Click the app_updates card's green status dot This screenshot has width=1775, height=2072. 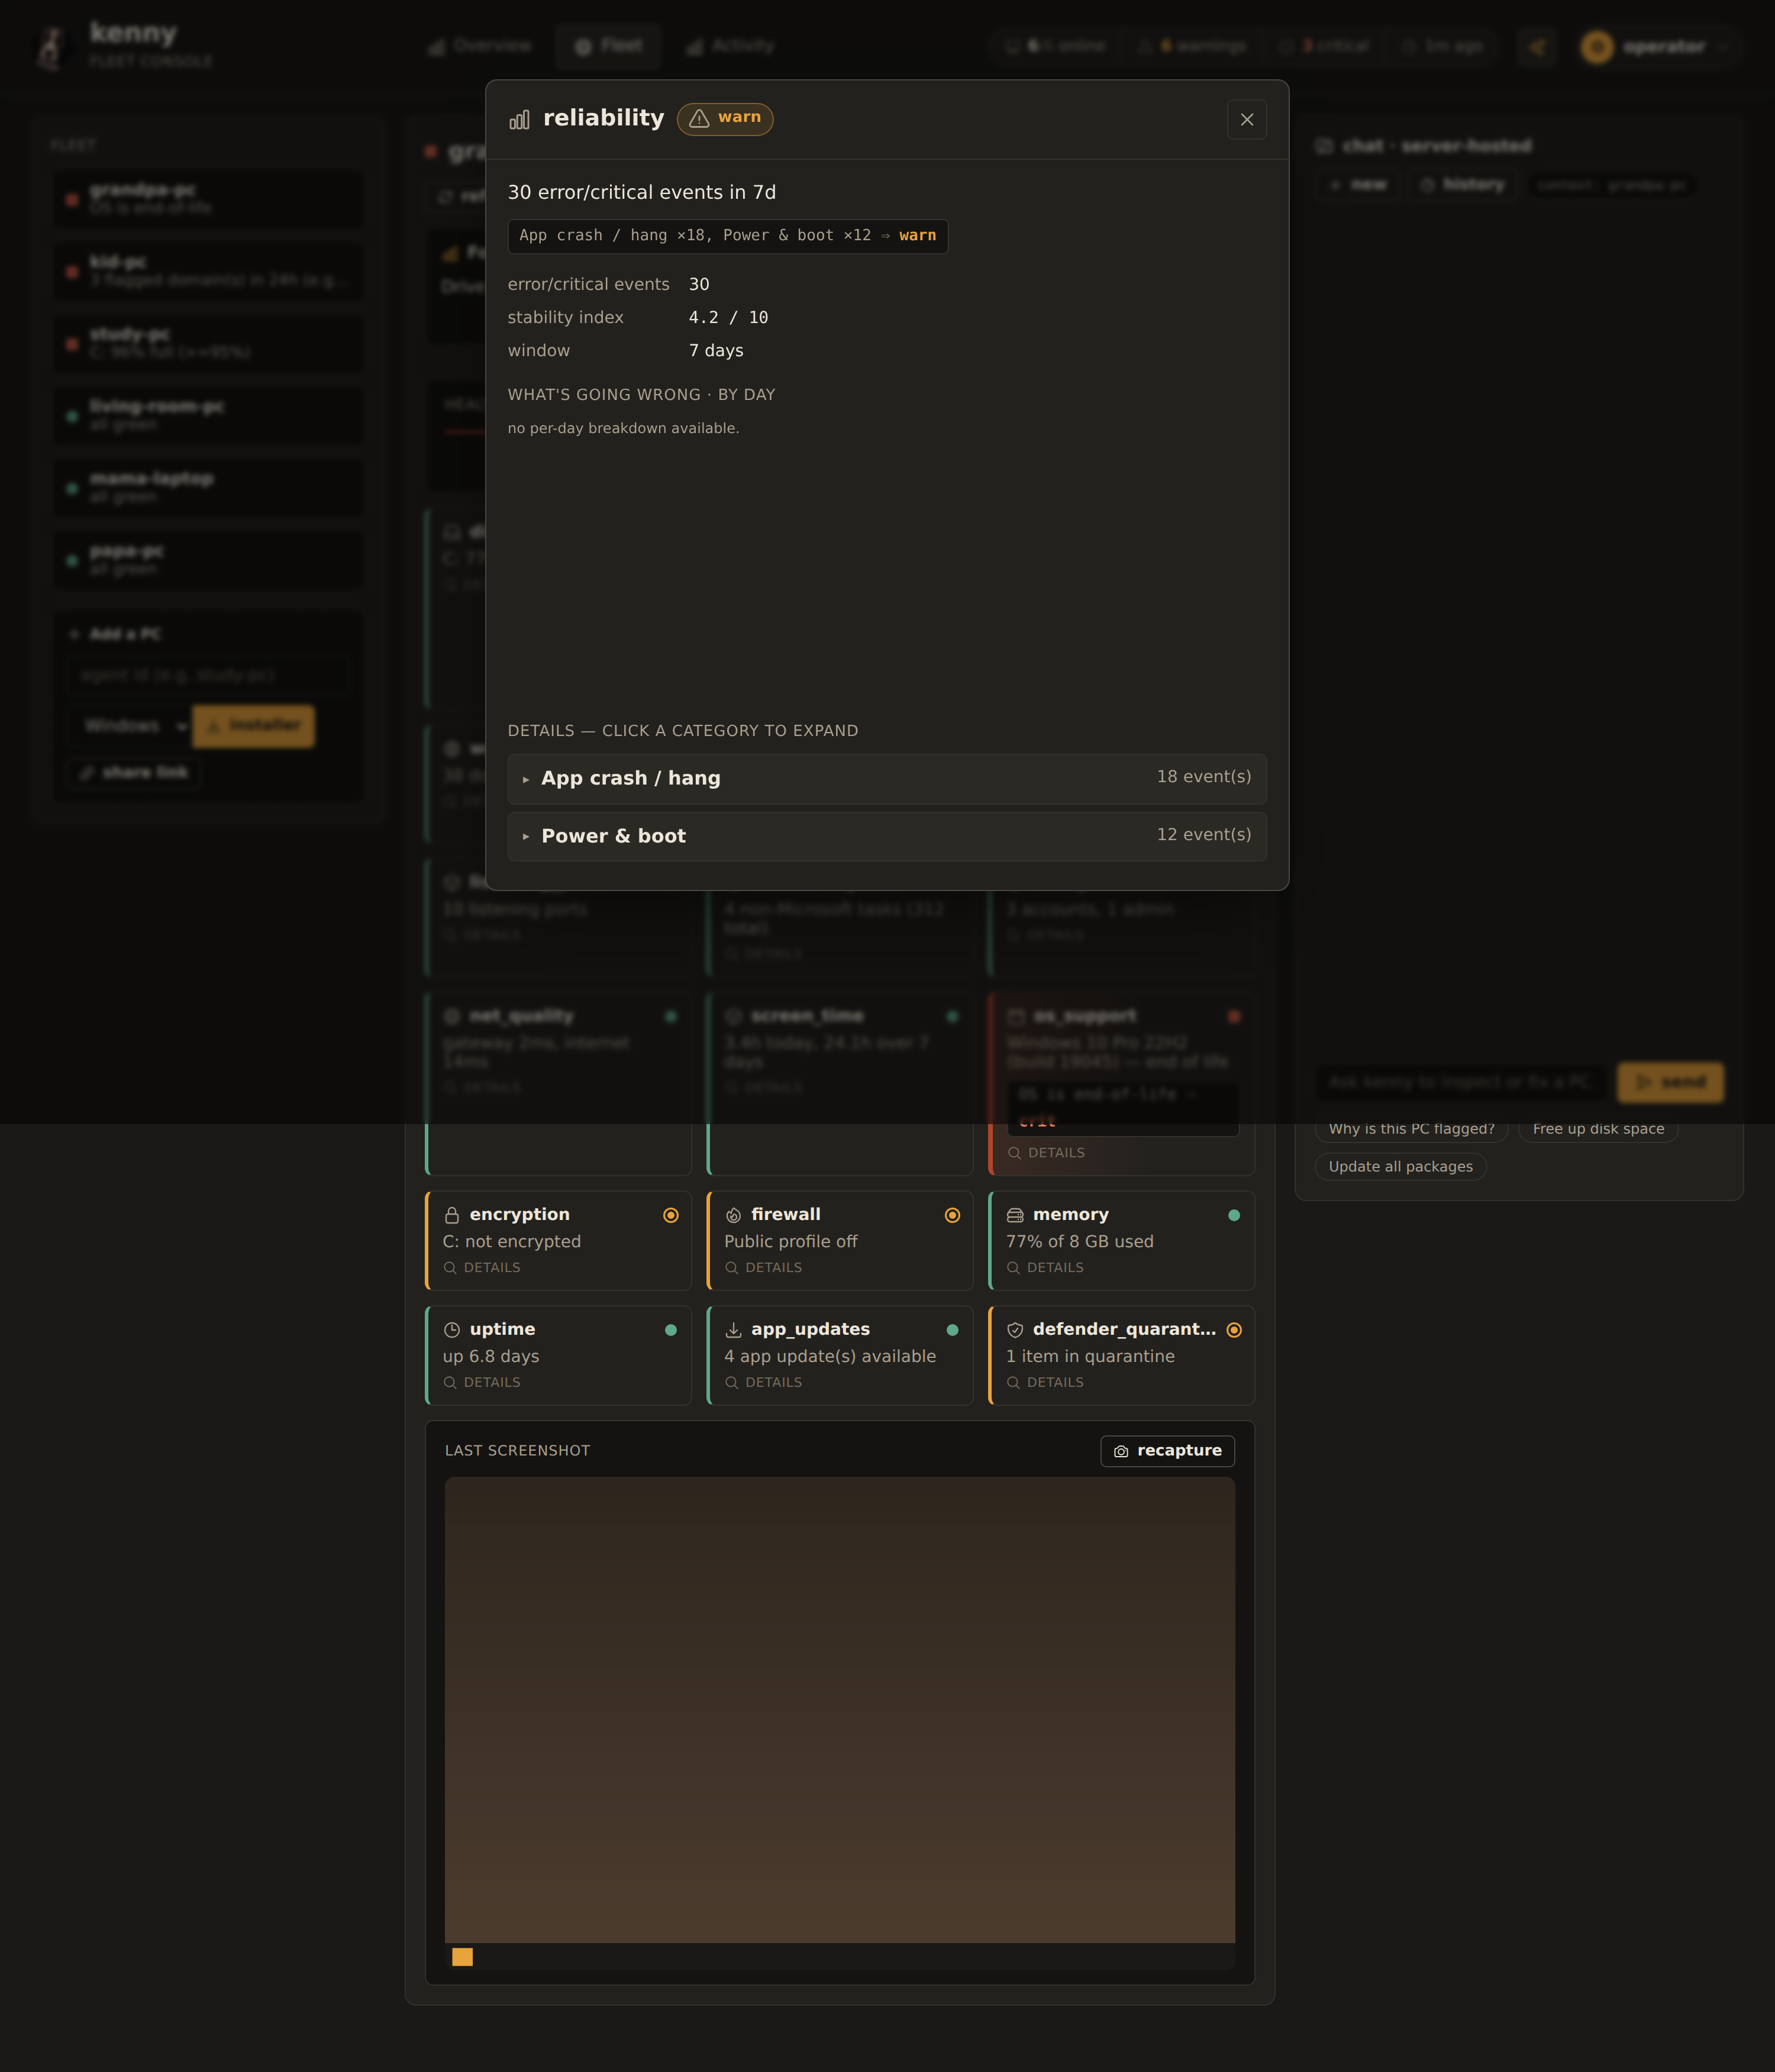click(952, 1330)
